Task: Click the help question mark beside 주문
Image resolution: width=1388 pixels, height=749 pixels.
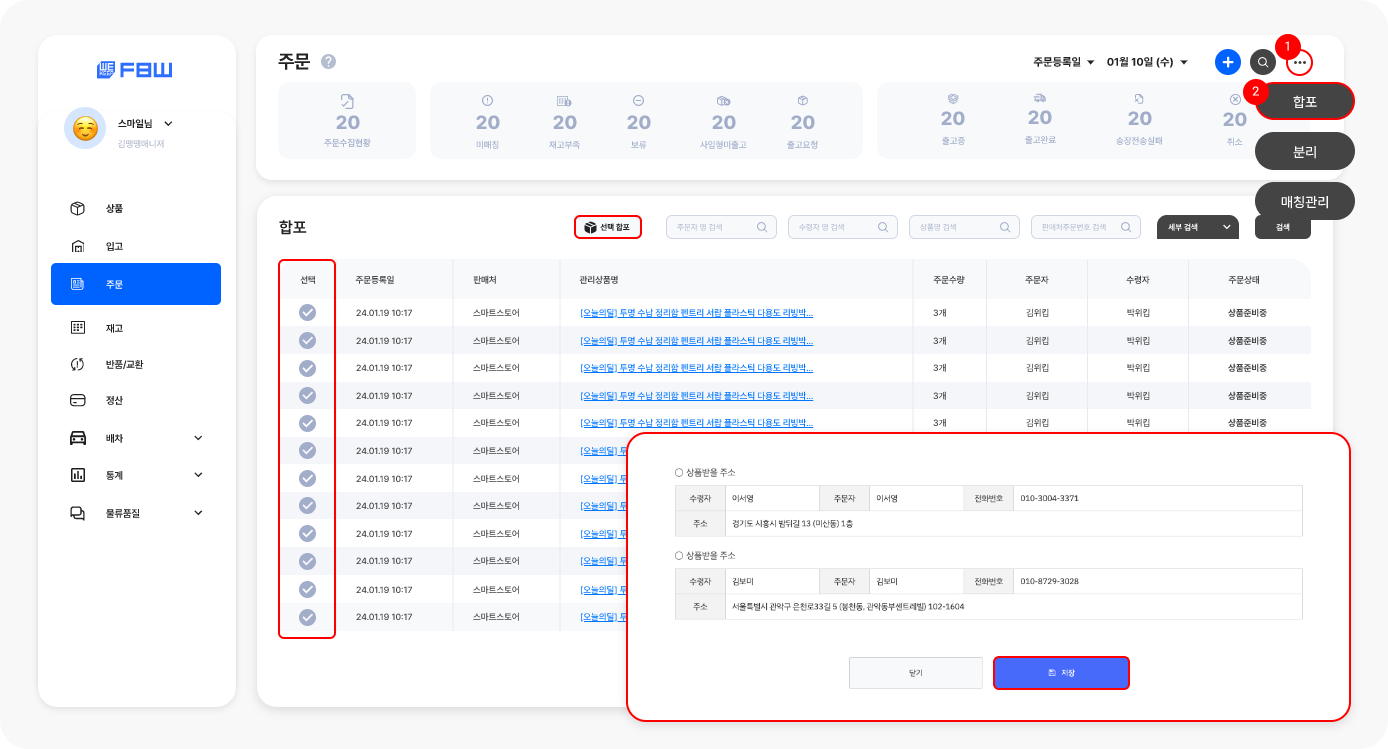Action: tap(328, 62)
